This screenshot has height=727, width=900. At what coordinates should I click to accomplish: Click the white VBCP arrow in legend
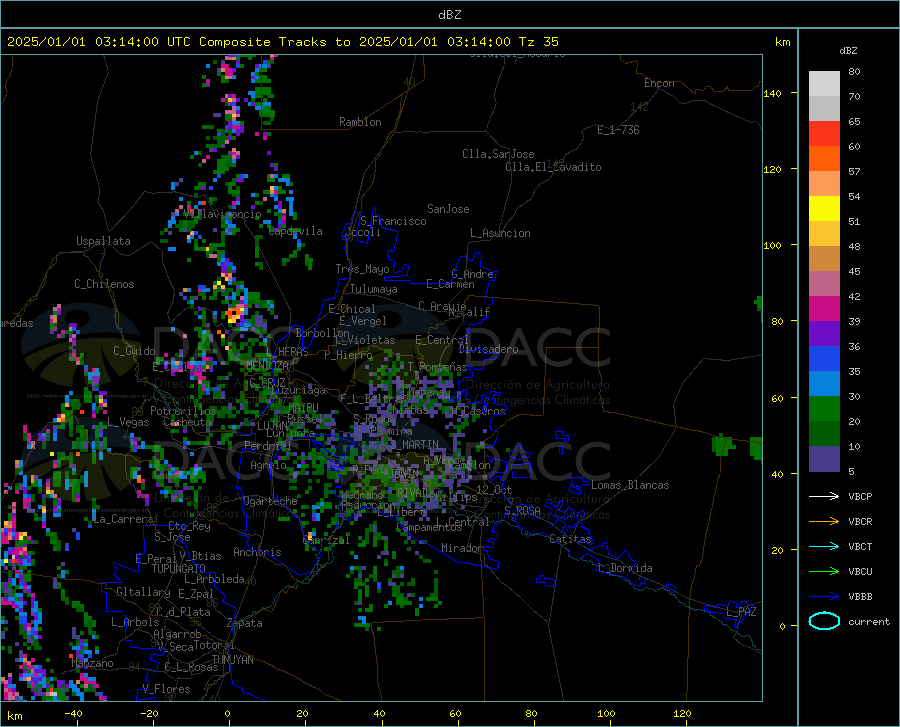tap(824, 496)
